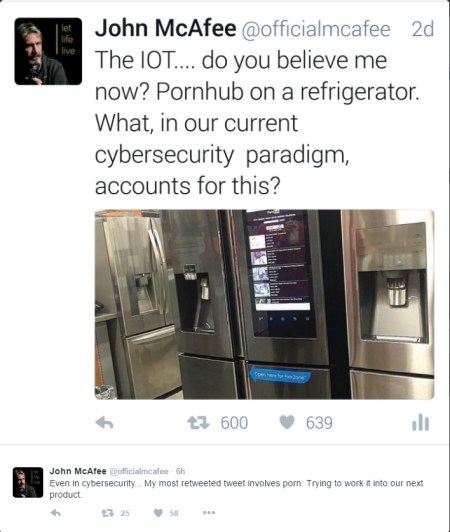The height and width of the screenshot is (532, 450).
Task: Retweet the tweet with 25 retweets
Action: pos(108,513)
